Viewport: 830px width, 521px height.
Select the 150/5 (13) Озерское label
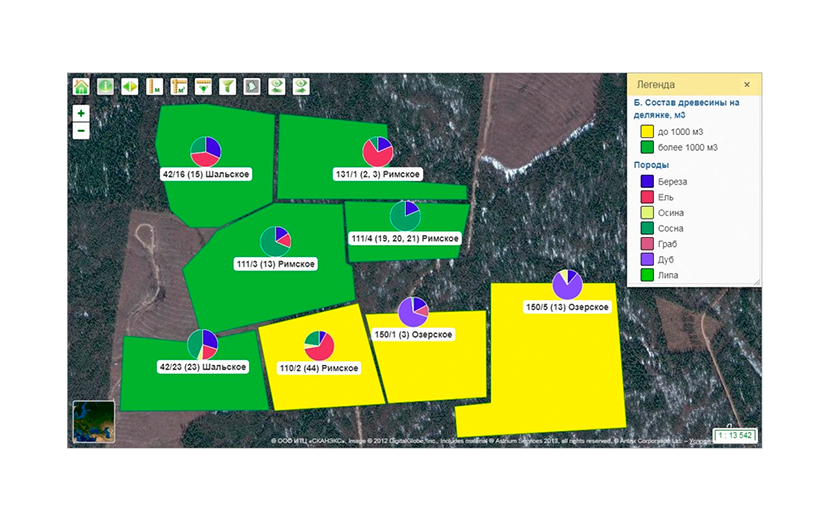point(567,307)
